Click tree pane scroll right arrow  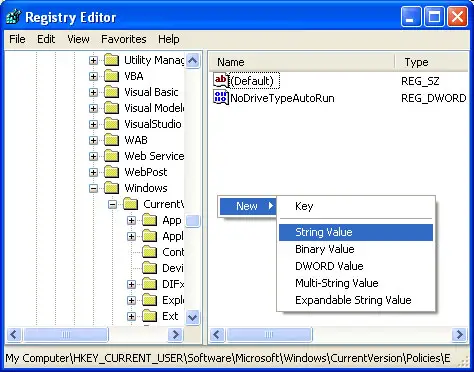[x=175, y=334]
